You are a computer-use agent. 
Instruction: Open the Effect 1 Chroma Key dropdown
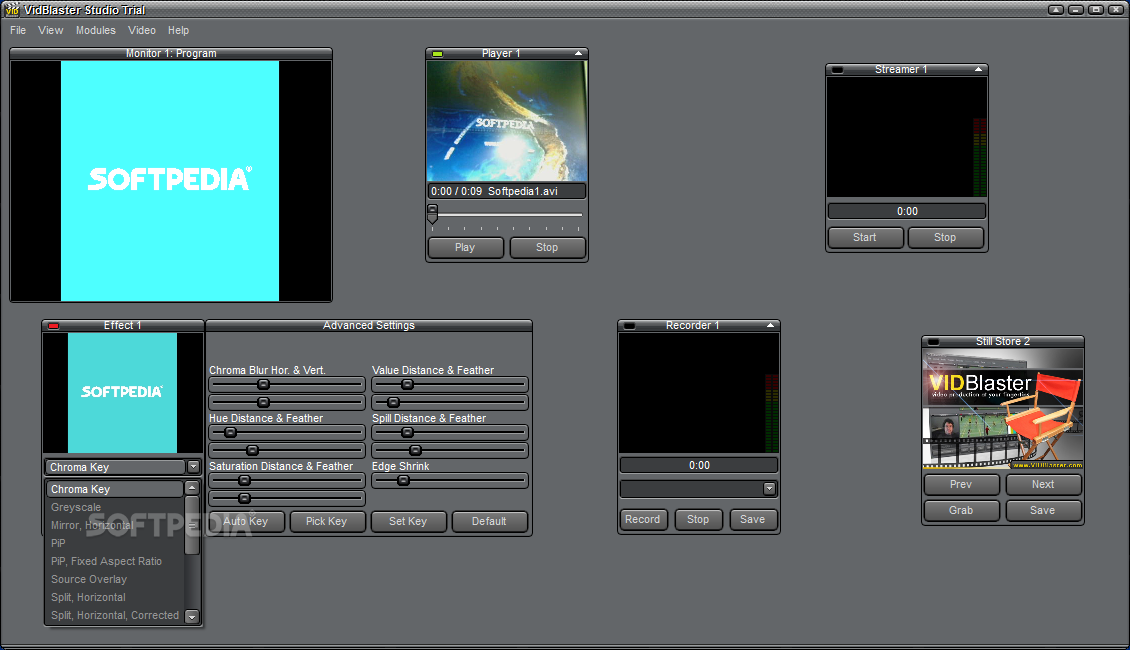click(193, 467)
